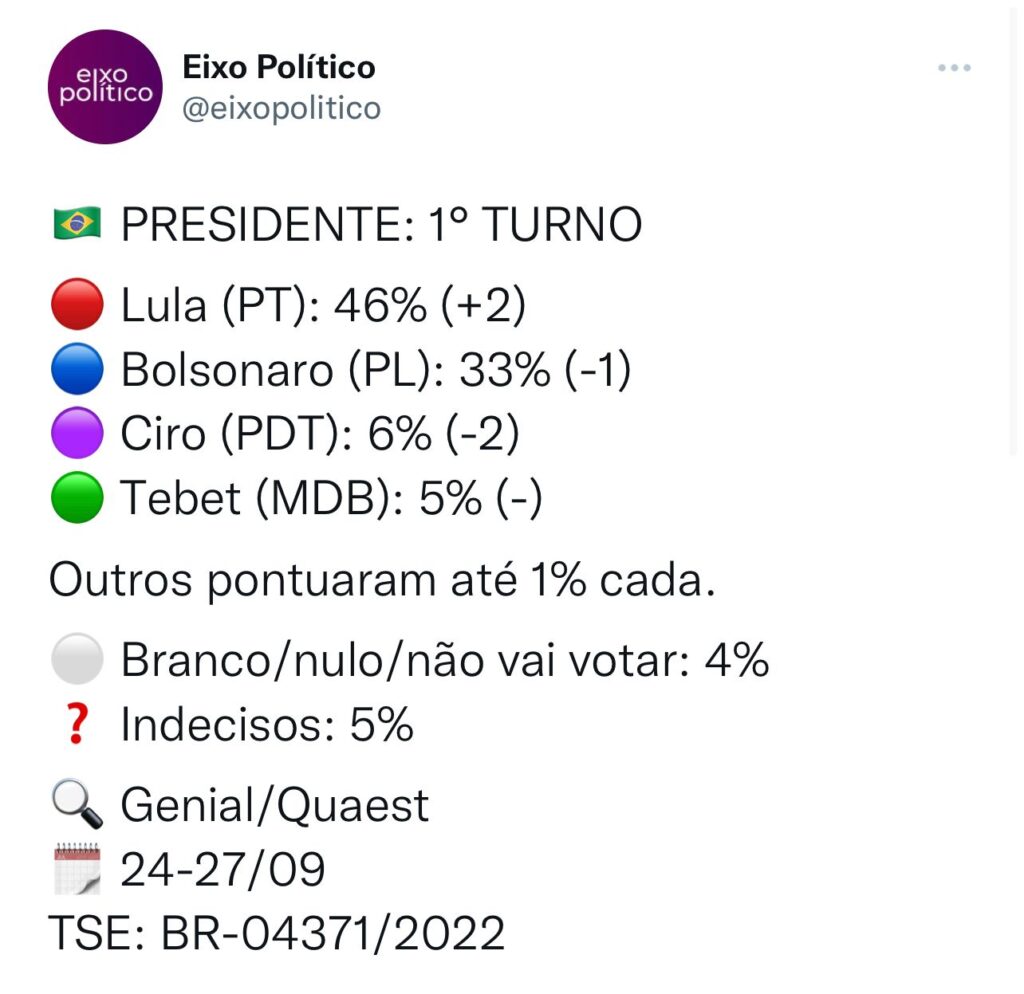Click the magnifying glass by Genial/Quaest

[76, 805]
